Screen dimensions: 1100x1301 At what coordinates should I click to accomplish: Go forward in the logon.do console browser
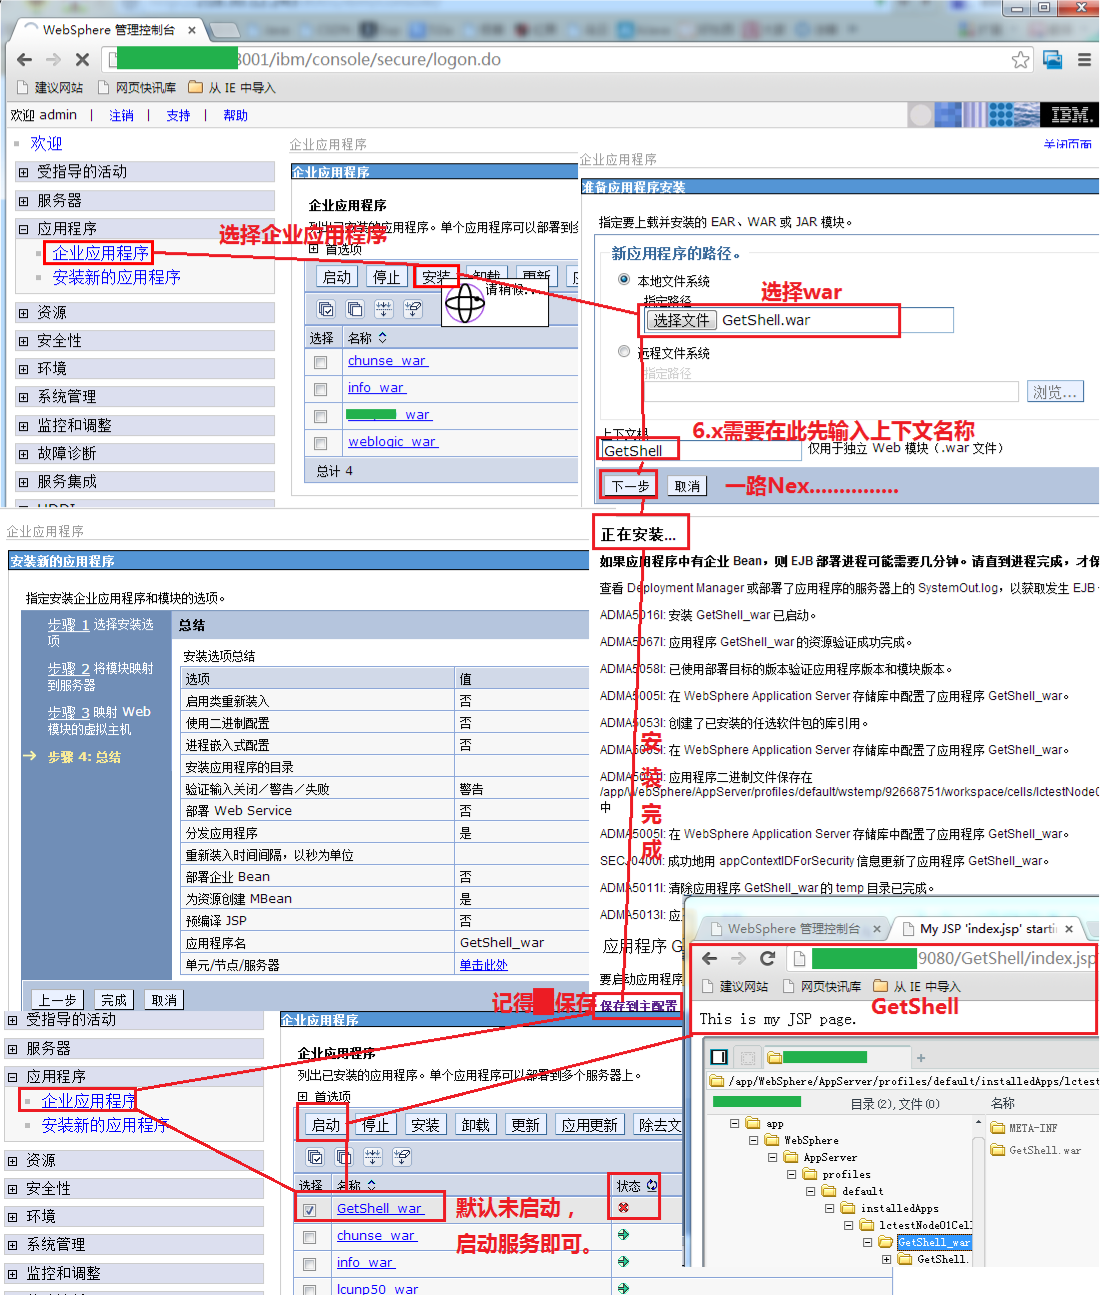pyautogui.click(x=53, y=60)
